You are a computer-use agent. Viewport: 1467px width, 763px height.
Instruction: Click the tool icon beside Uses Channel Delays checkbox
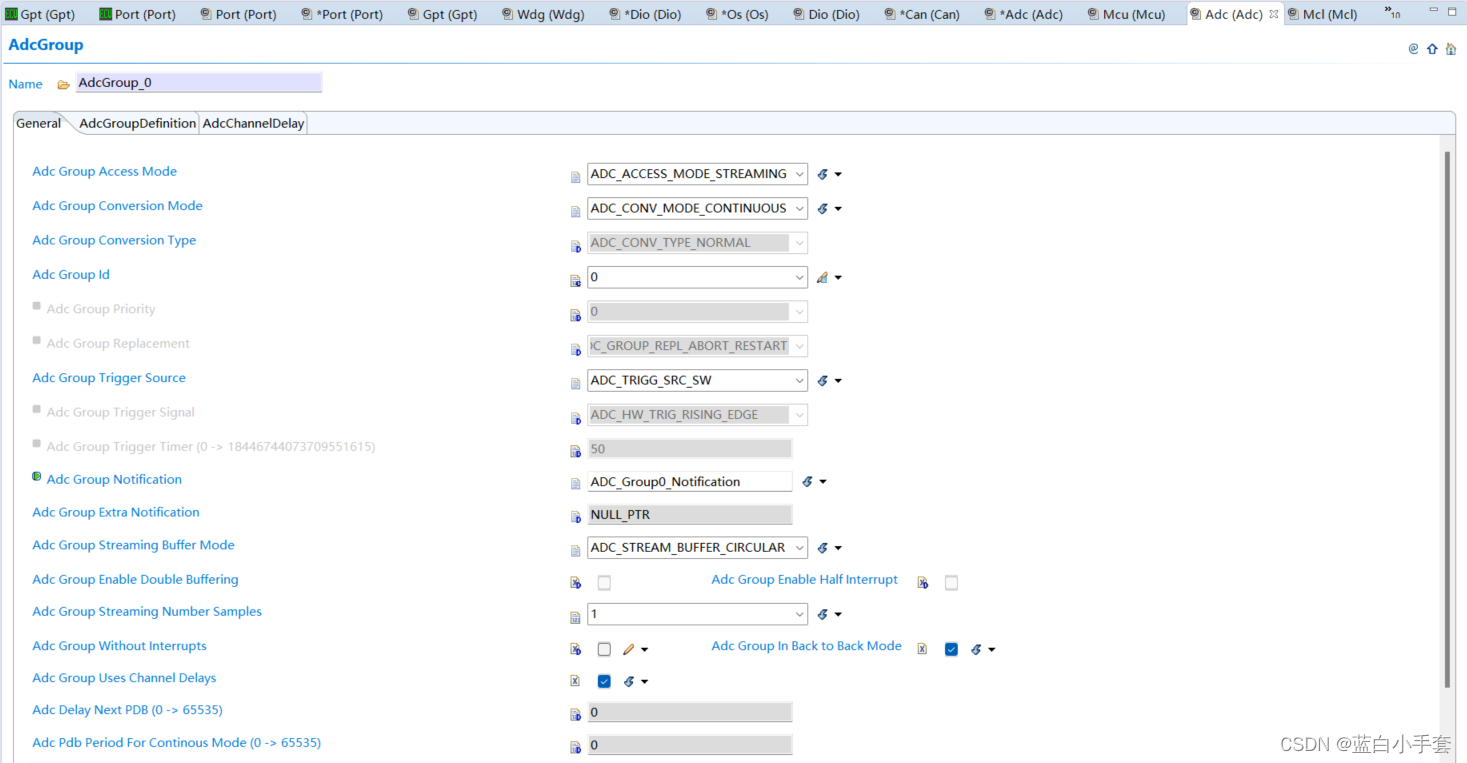pos(629,682)
